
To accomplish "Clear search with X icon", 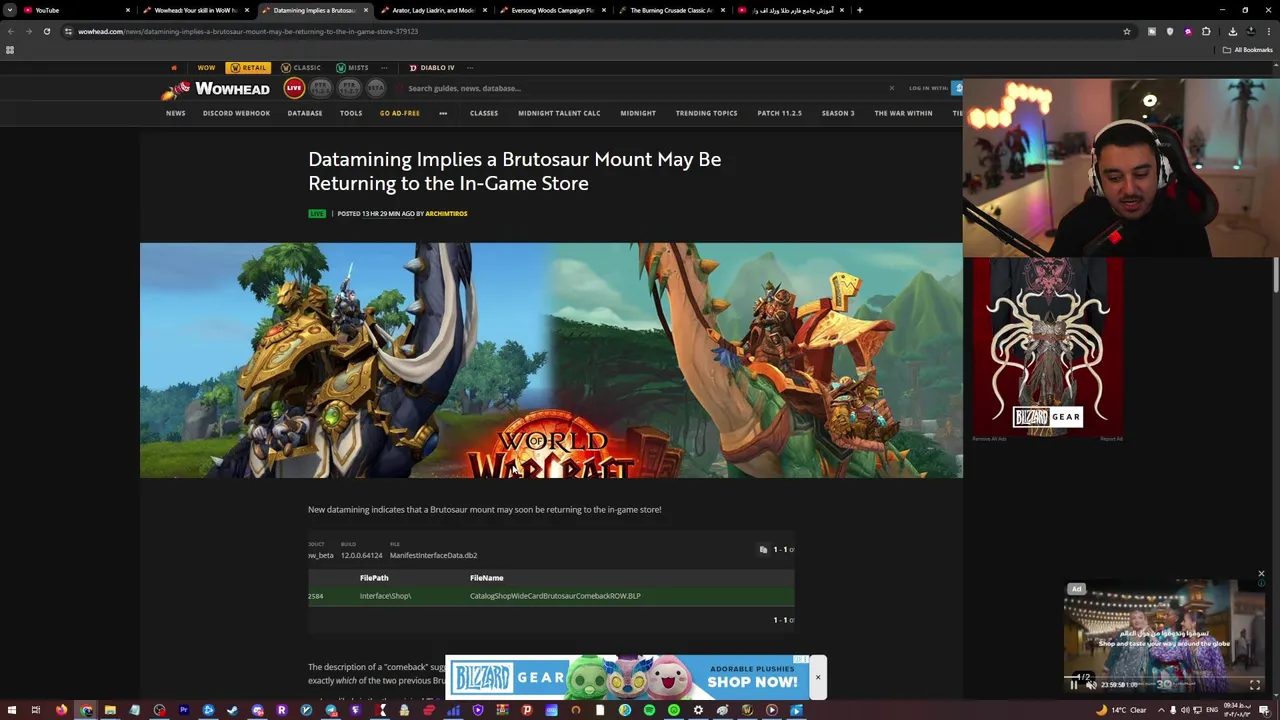I will click(892, 88).
